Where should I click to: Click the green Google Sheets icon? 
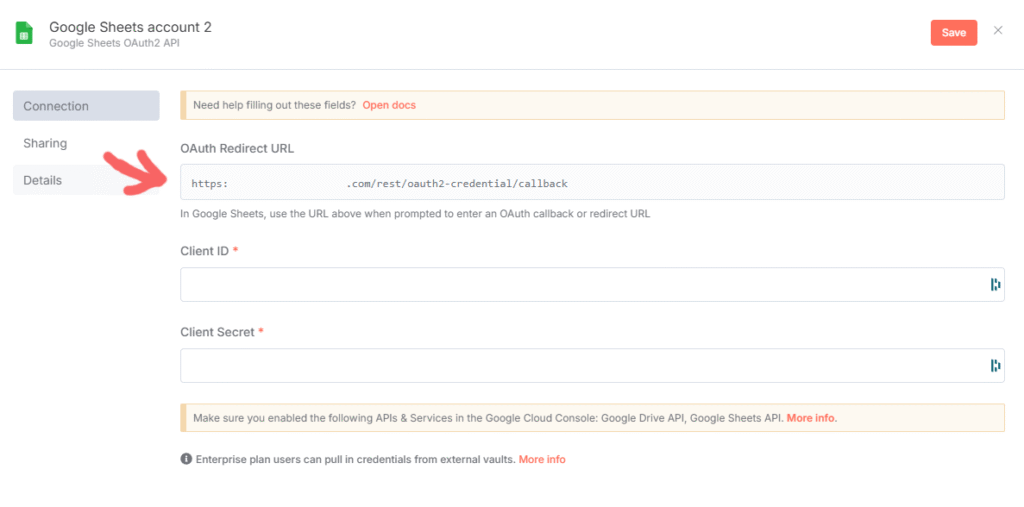point(24,33)
